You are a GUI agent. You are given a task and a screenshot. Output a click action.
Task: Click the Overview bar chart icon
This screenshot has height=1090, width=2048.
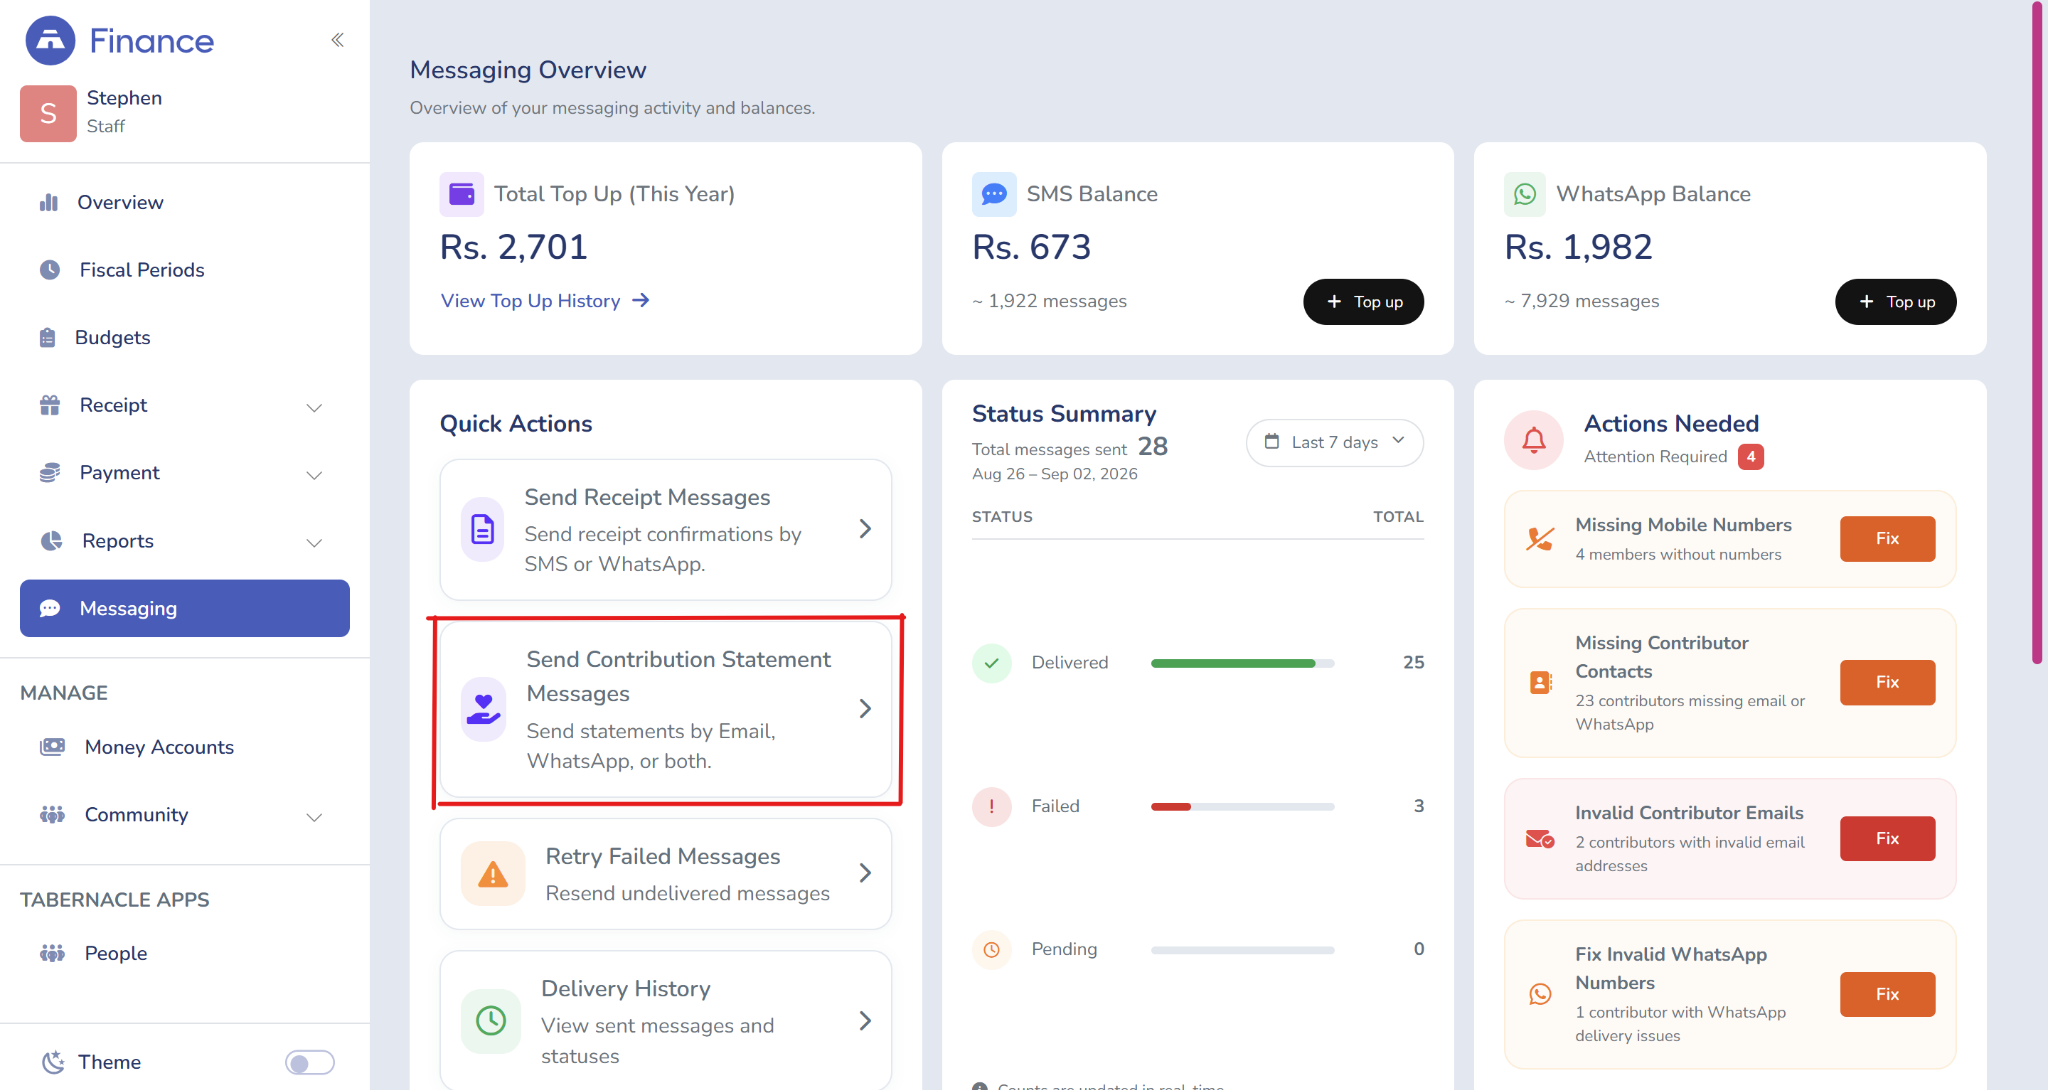pyautogui.click(x=49, y=203)
